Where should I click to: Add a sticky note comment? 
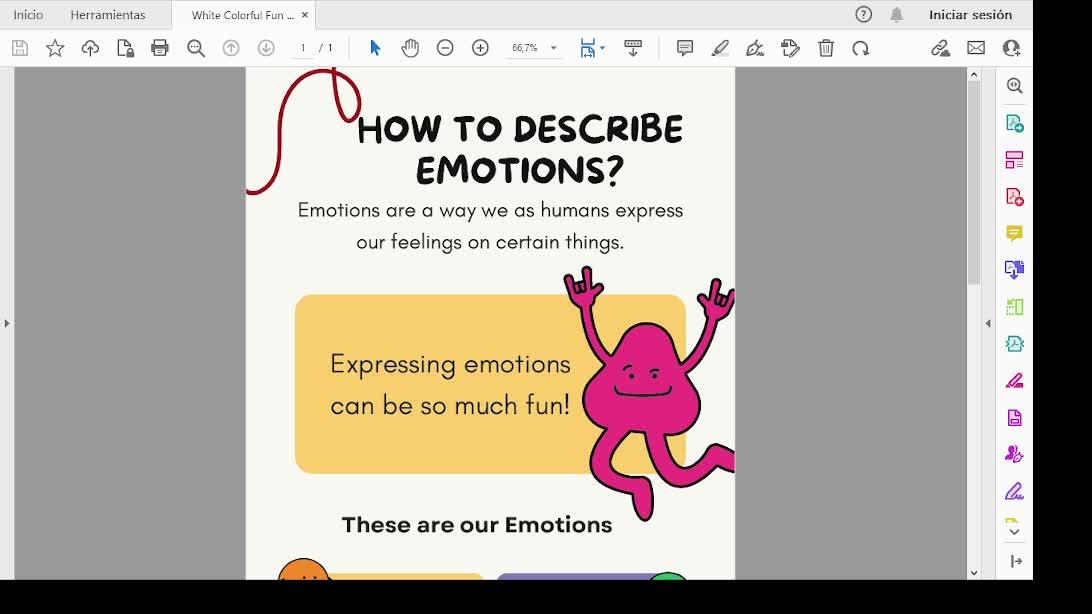pos(685,48)
